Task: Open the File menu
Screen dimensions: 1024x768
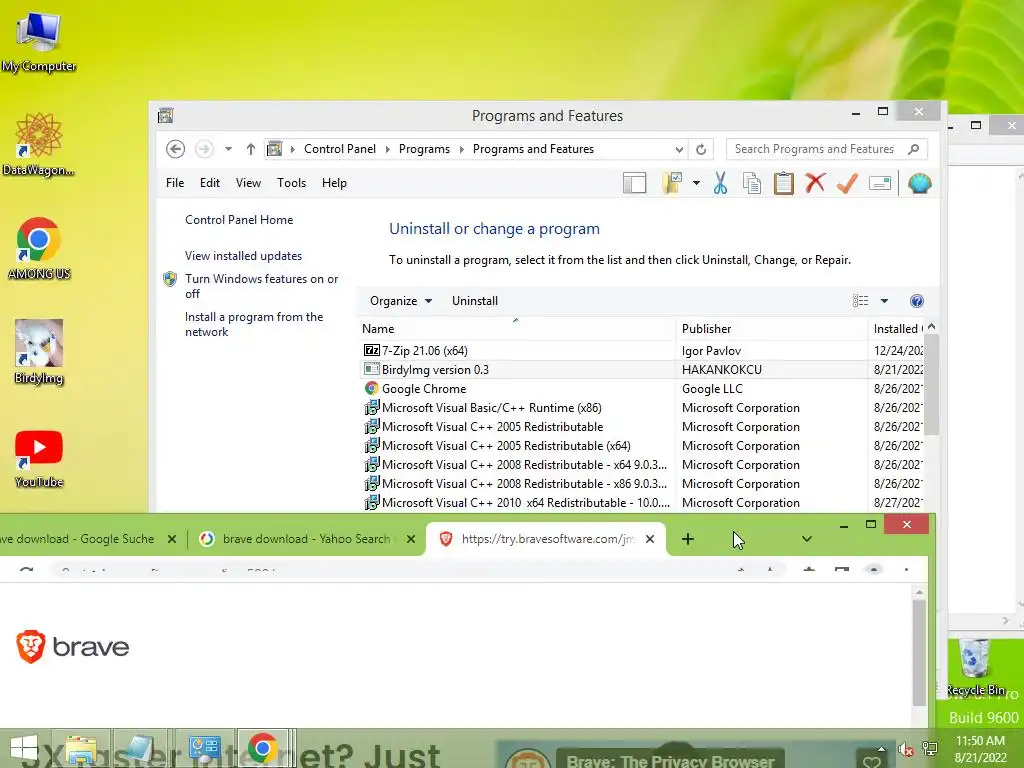Action: click(175, 184)
